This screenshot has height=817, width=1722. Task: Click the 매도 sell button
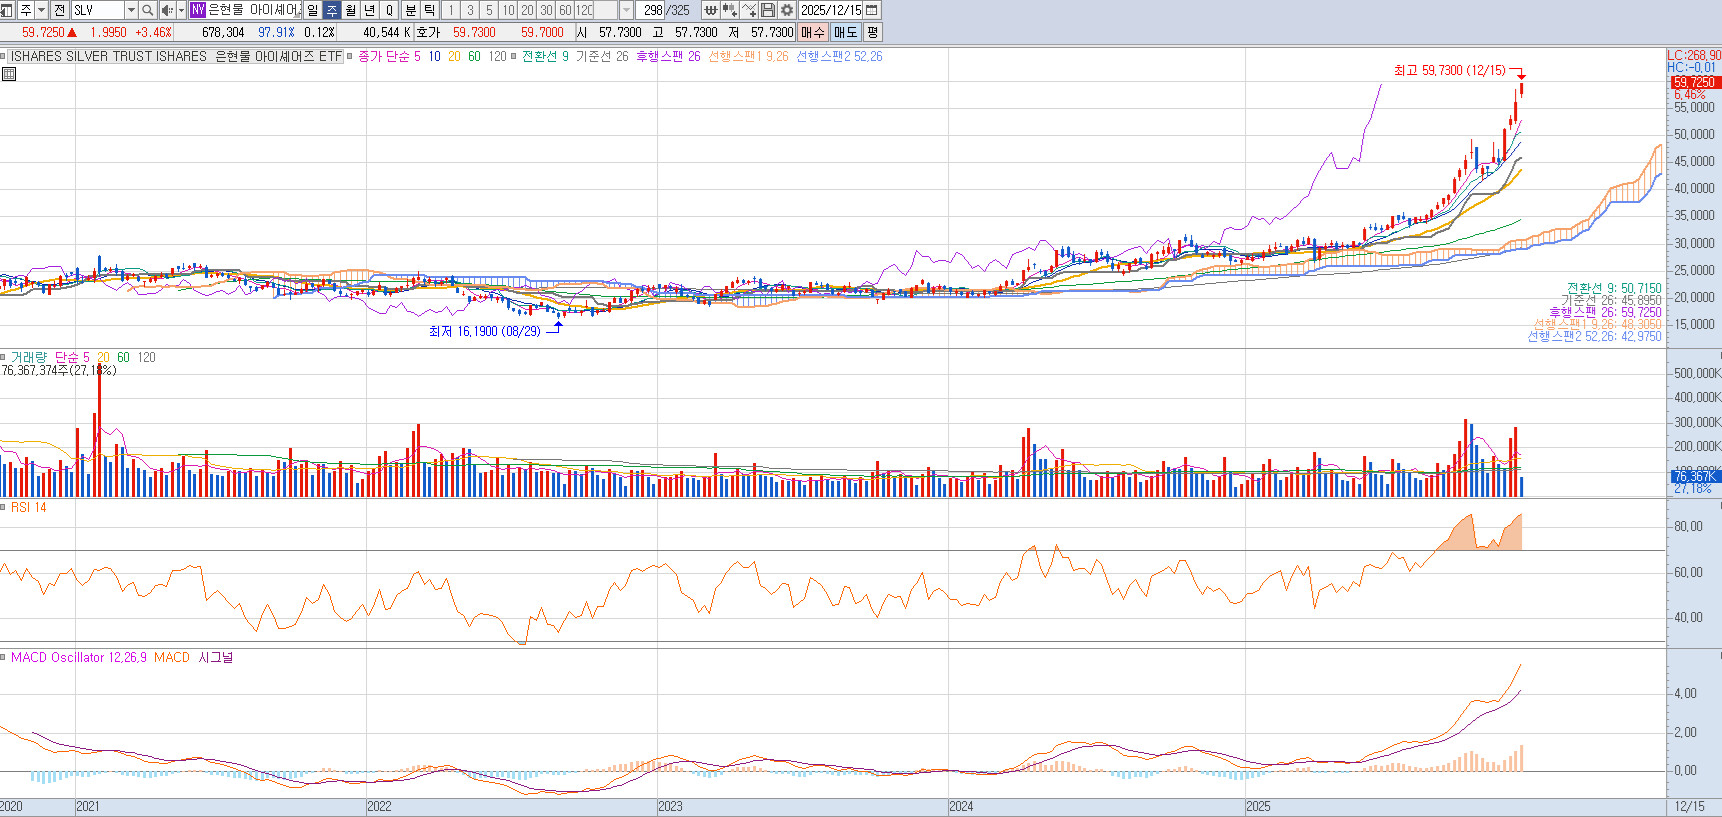[846, 32]
